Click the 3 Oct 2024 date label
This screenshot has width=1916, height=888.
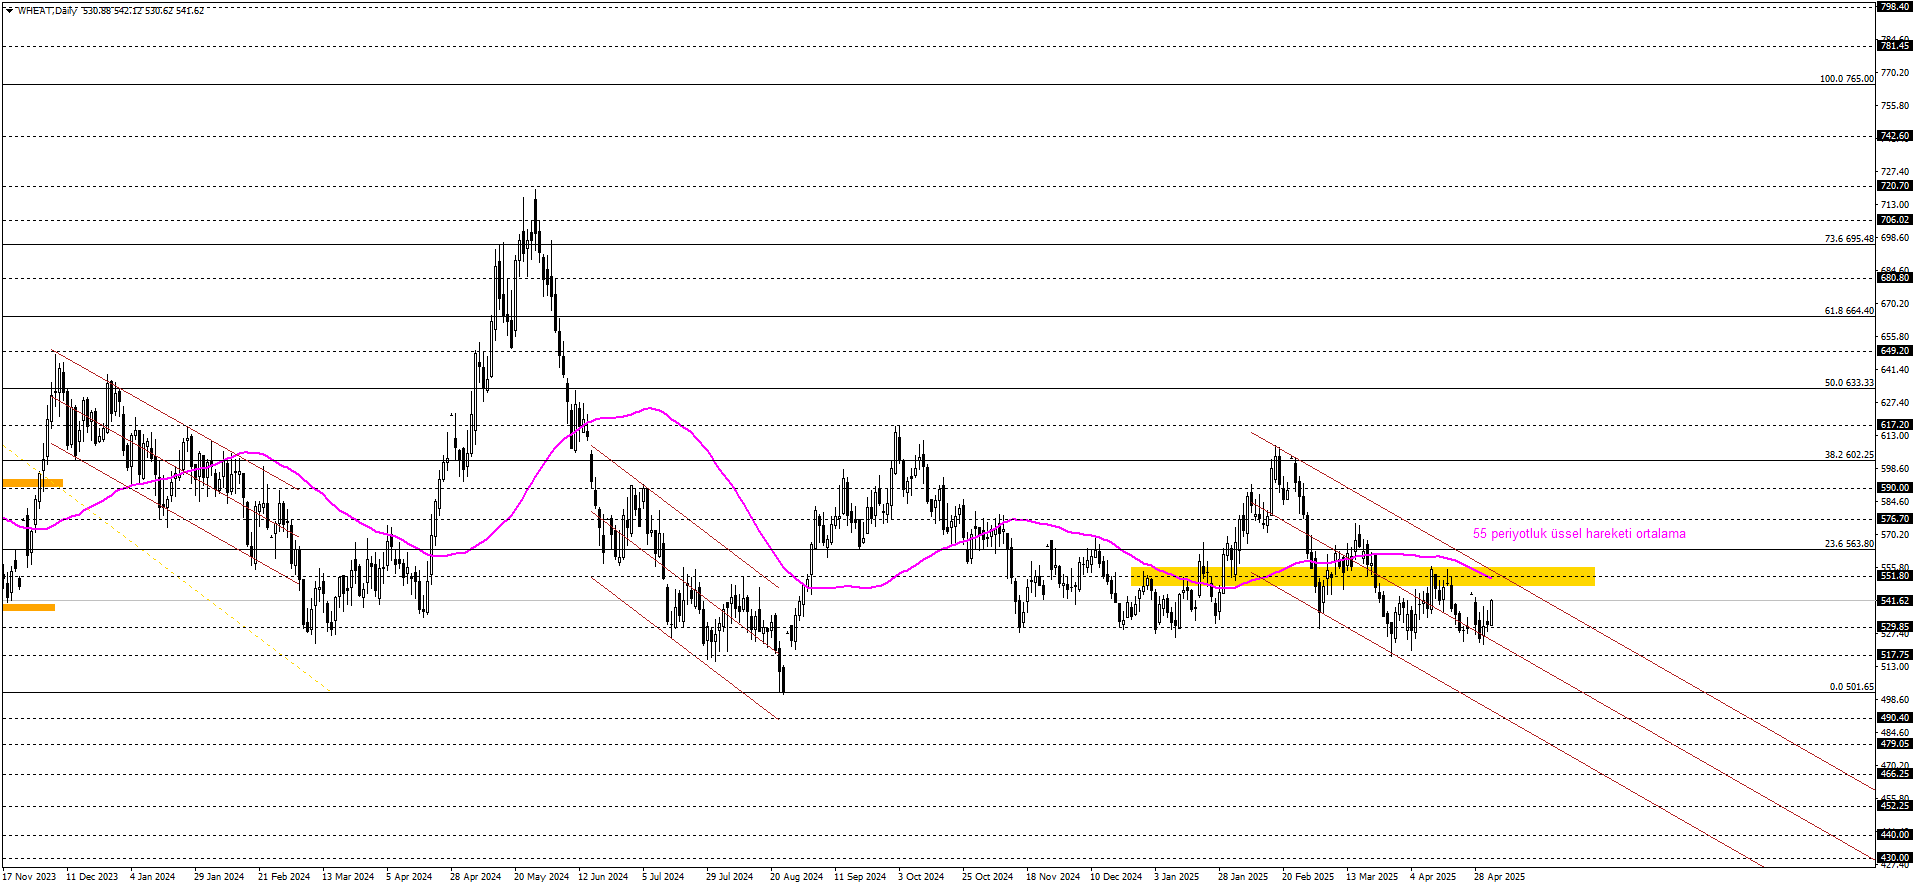click(921, 877)
